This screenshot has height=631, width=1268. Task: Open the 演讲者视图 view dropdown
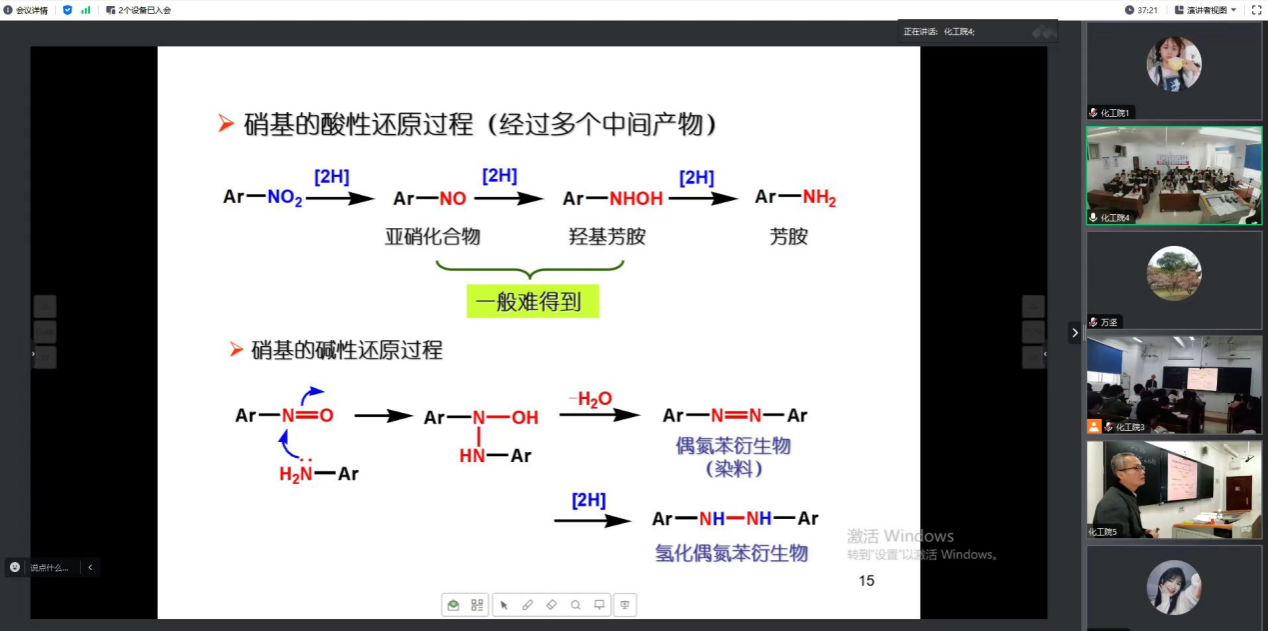click(x=1211, y=10)
